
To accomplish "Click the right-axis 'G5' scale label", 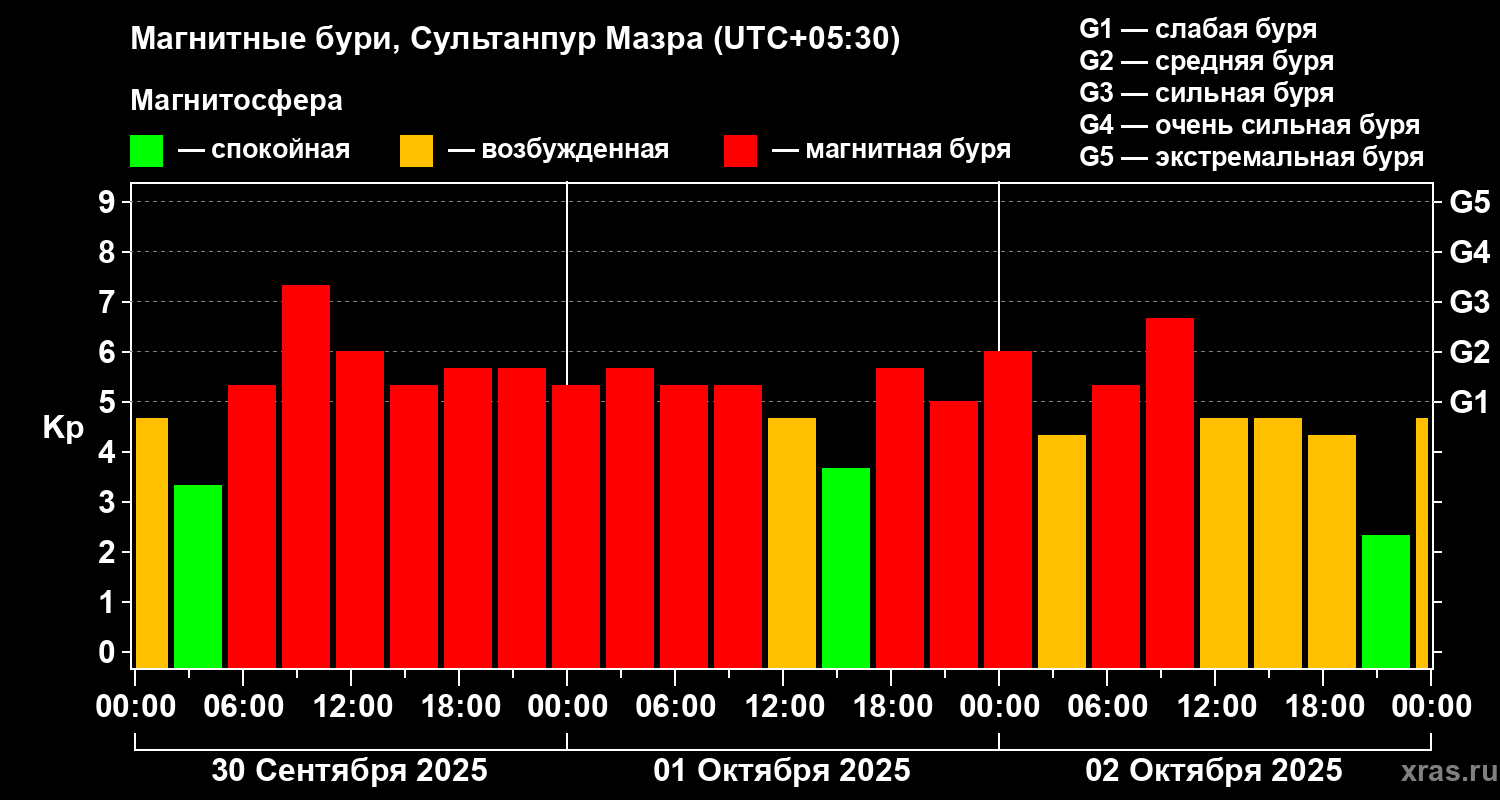I will click(1469, 202).
